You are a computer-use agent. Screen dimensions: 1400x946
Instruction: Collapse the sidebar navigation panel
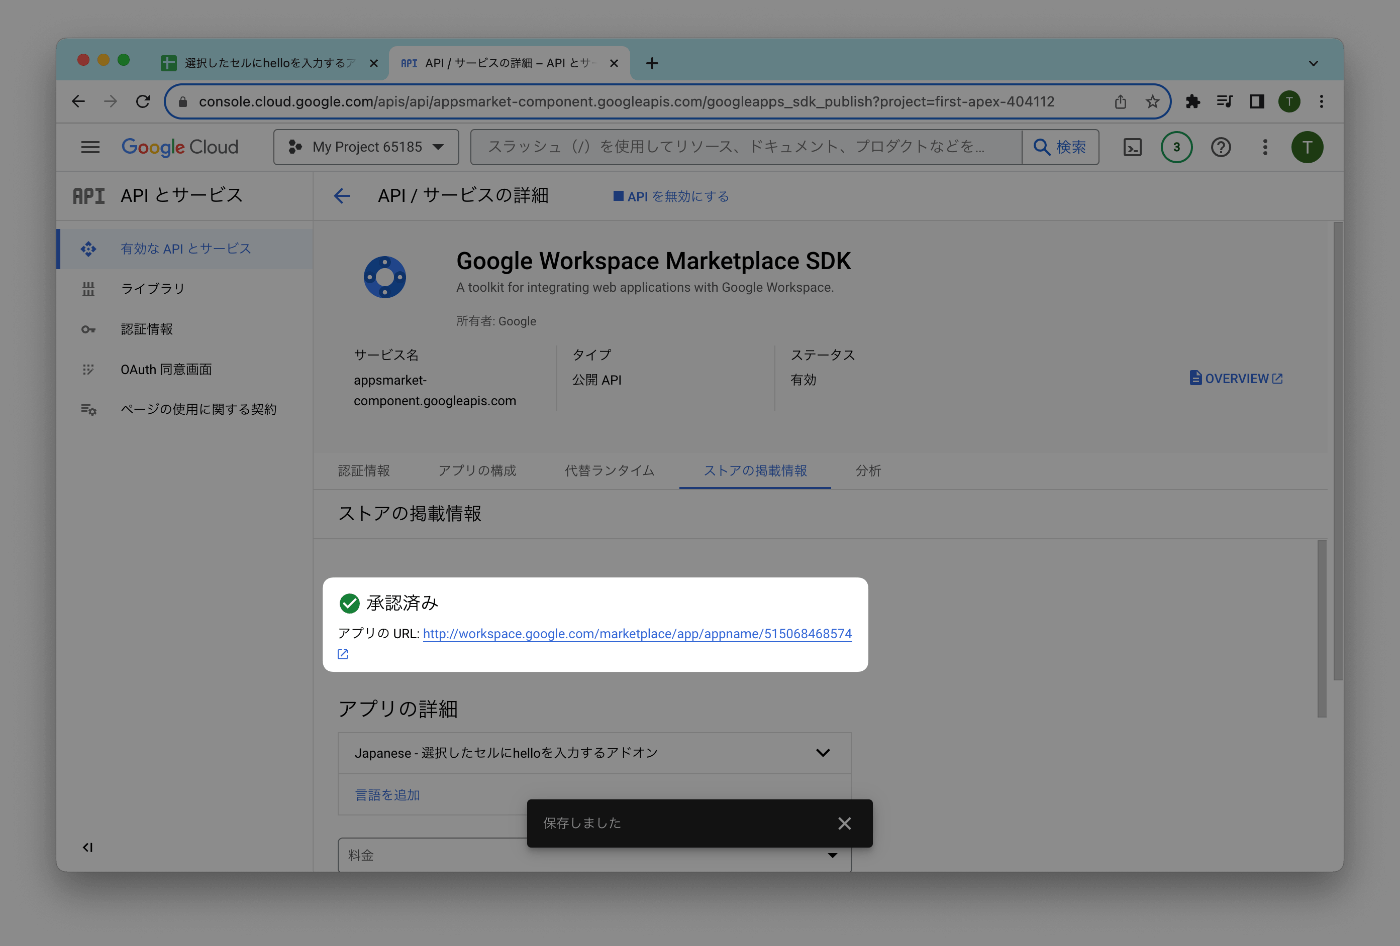(x=88, y=847)
